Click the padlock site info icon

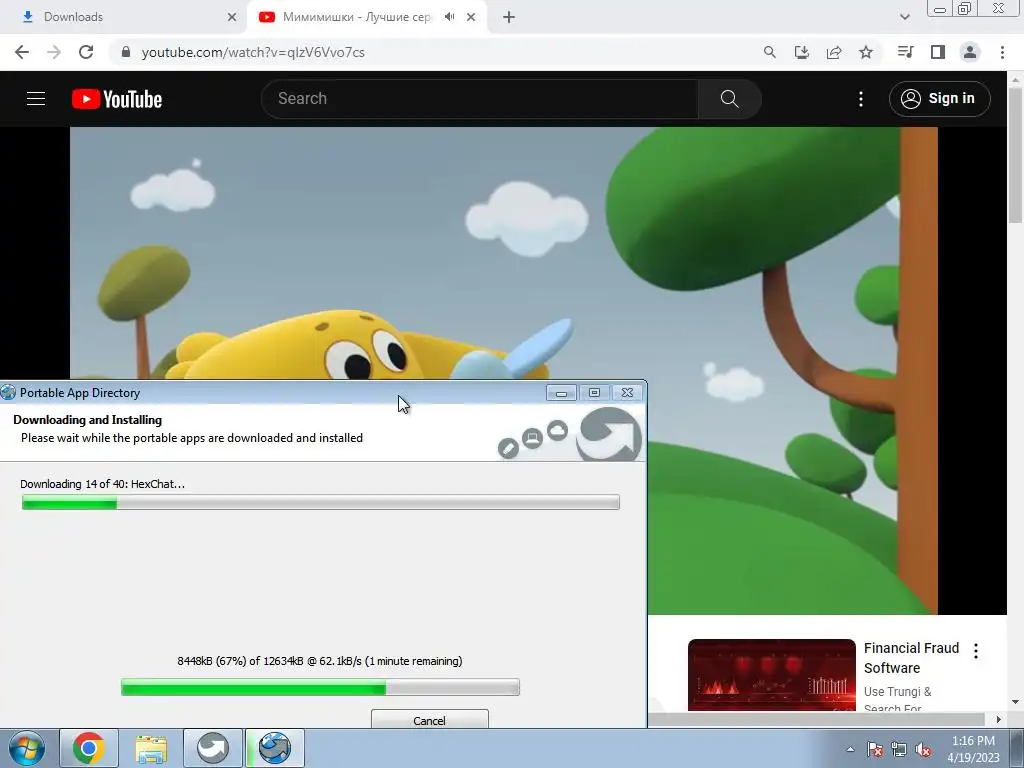[x=126, y=52]
